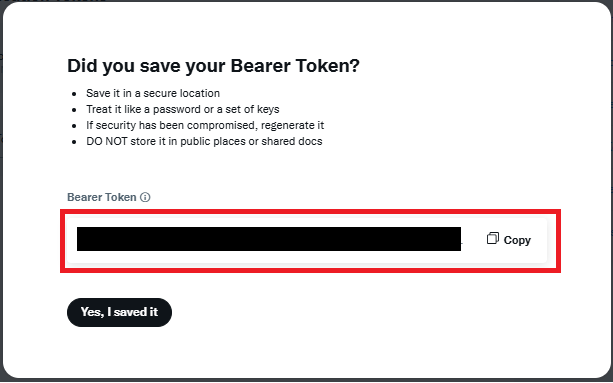Screen dimensions: 613x383
Task: Click the bullet dot before DO NOT
Action: point(74,142)
